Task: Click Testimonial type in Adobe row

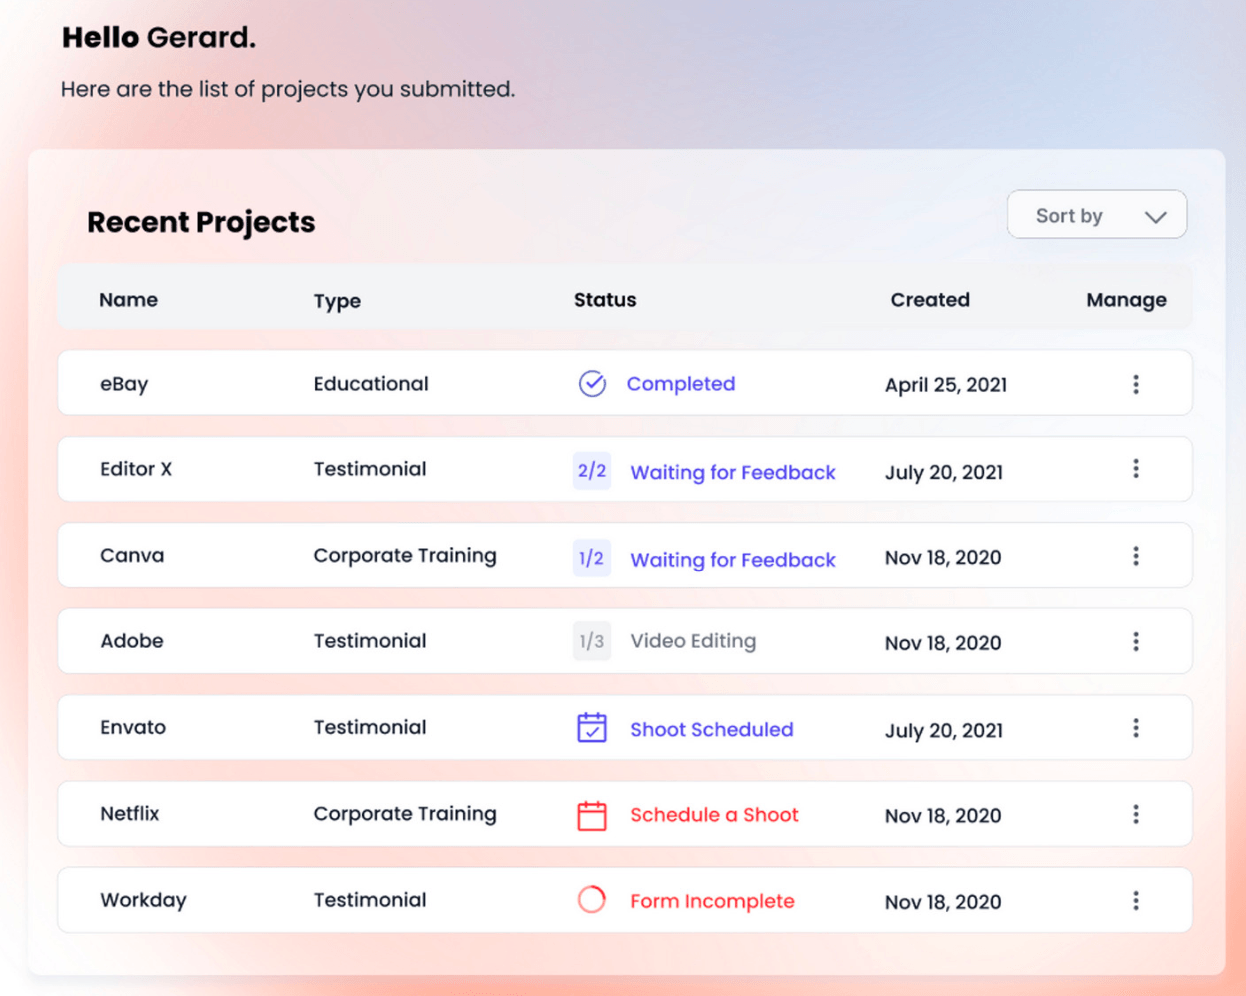Action: pyautogui.click(x=370, y=641)
